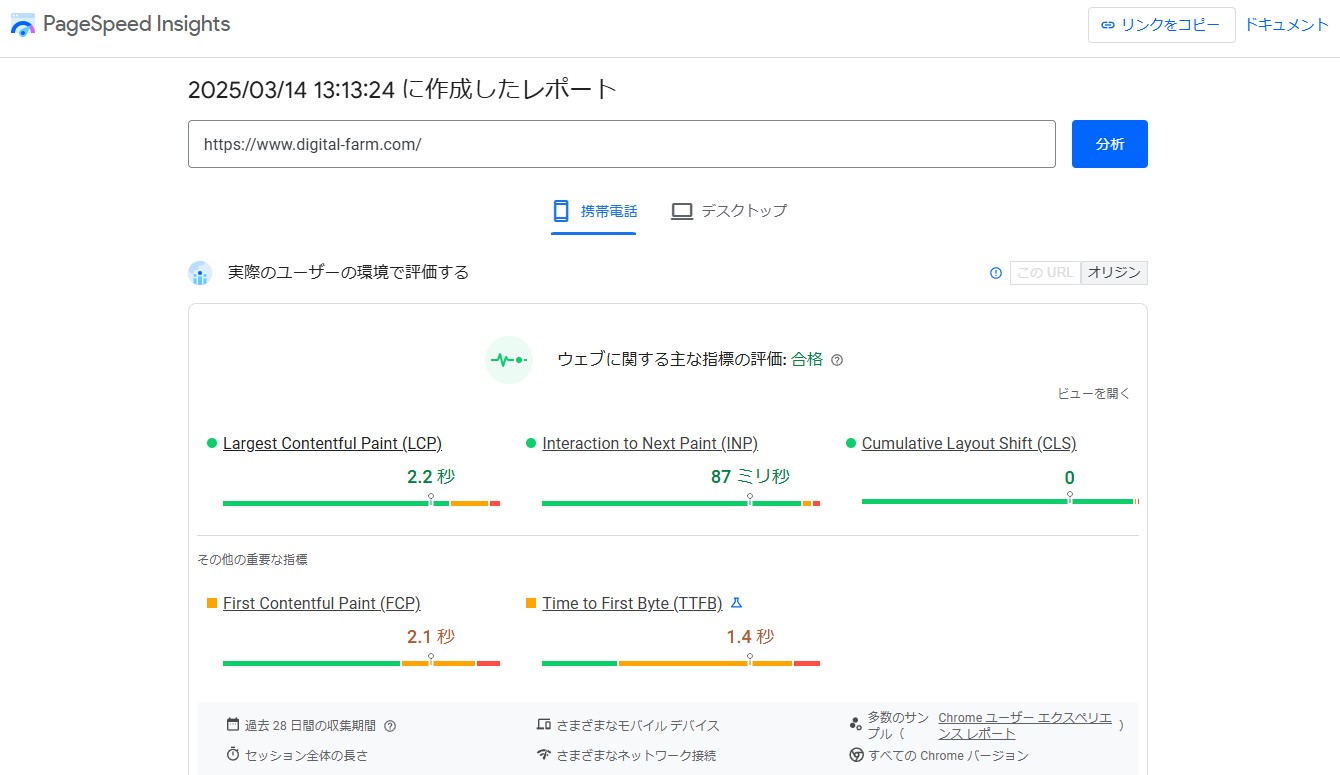The image size is (1340, 775).
Task: Click the samples icon beside 多数のサンプル
Action: (855, 725)
